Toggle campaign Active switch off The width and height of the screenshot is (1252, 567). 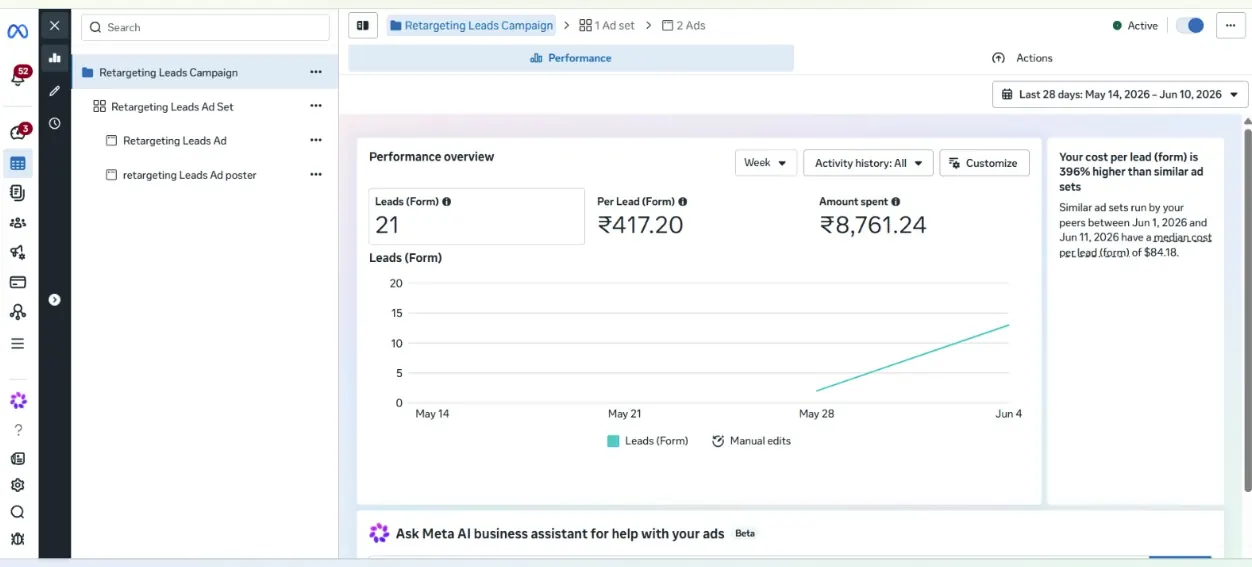1190,26
